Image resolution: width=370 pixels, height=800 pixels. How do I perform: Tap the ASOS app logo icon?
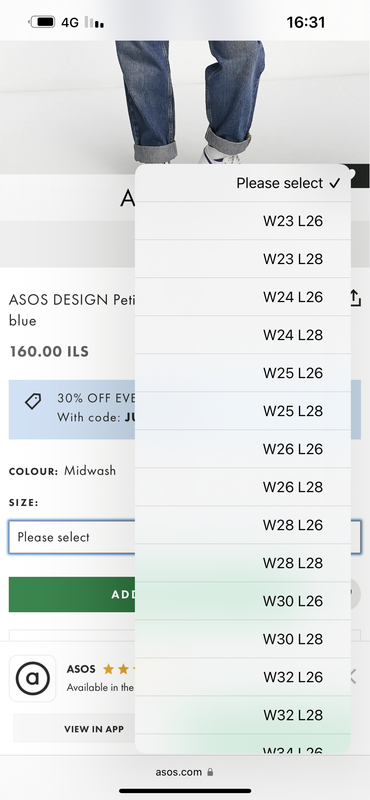click(33, 679)
